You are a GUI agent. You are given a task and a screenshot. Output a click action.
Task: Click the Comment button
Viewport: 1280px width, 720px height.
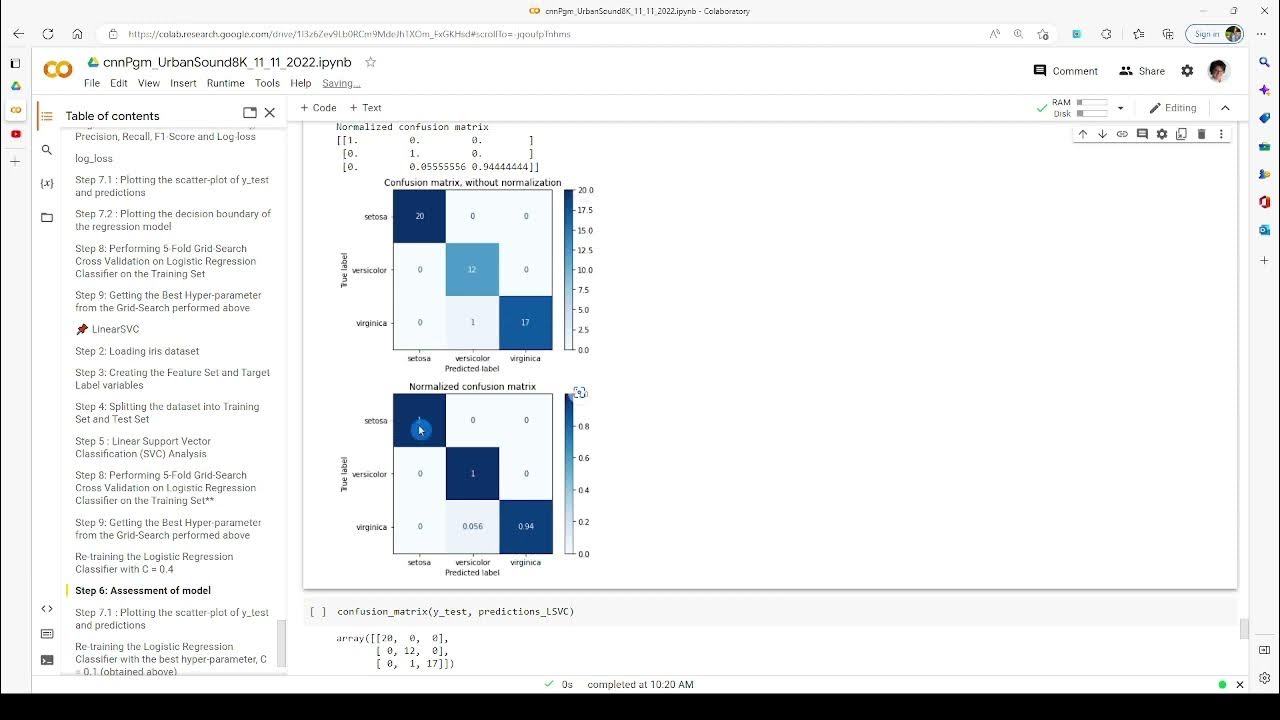1066,71
